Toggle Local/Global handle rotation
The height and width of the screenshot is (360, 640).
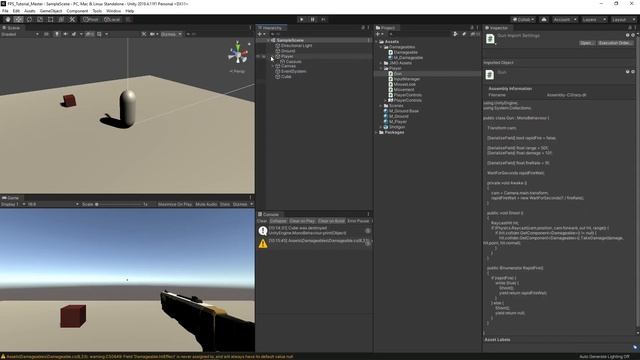112,20
